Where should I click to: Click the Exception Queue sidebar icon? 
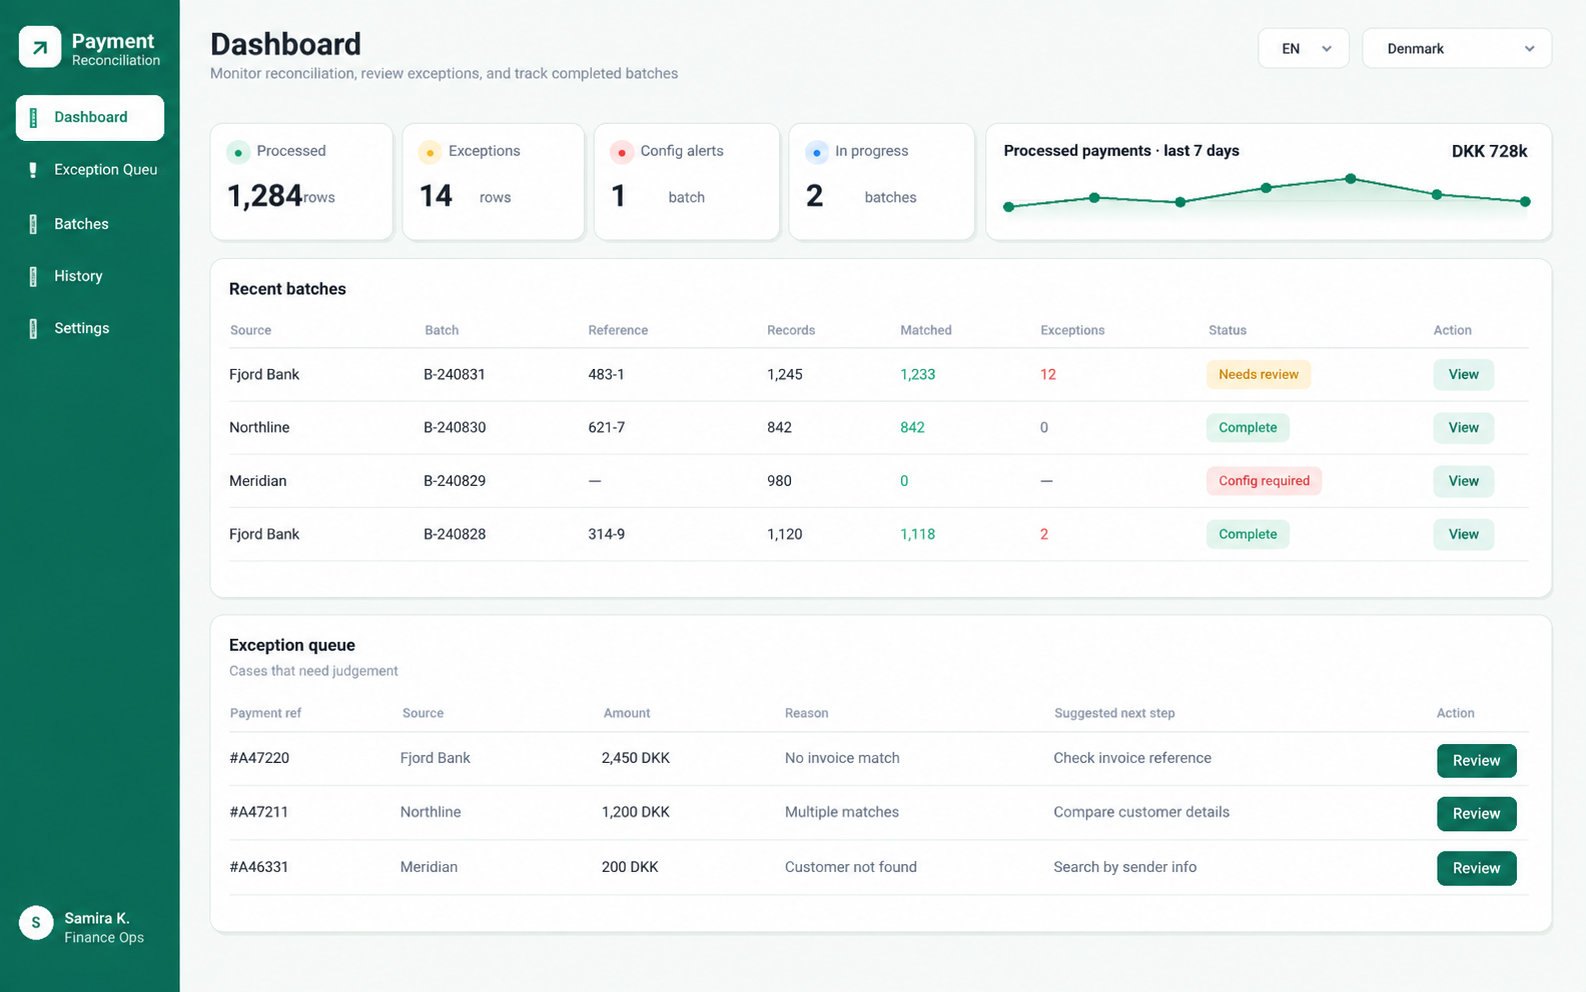33,170
